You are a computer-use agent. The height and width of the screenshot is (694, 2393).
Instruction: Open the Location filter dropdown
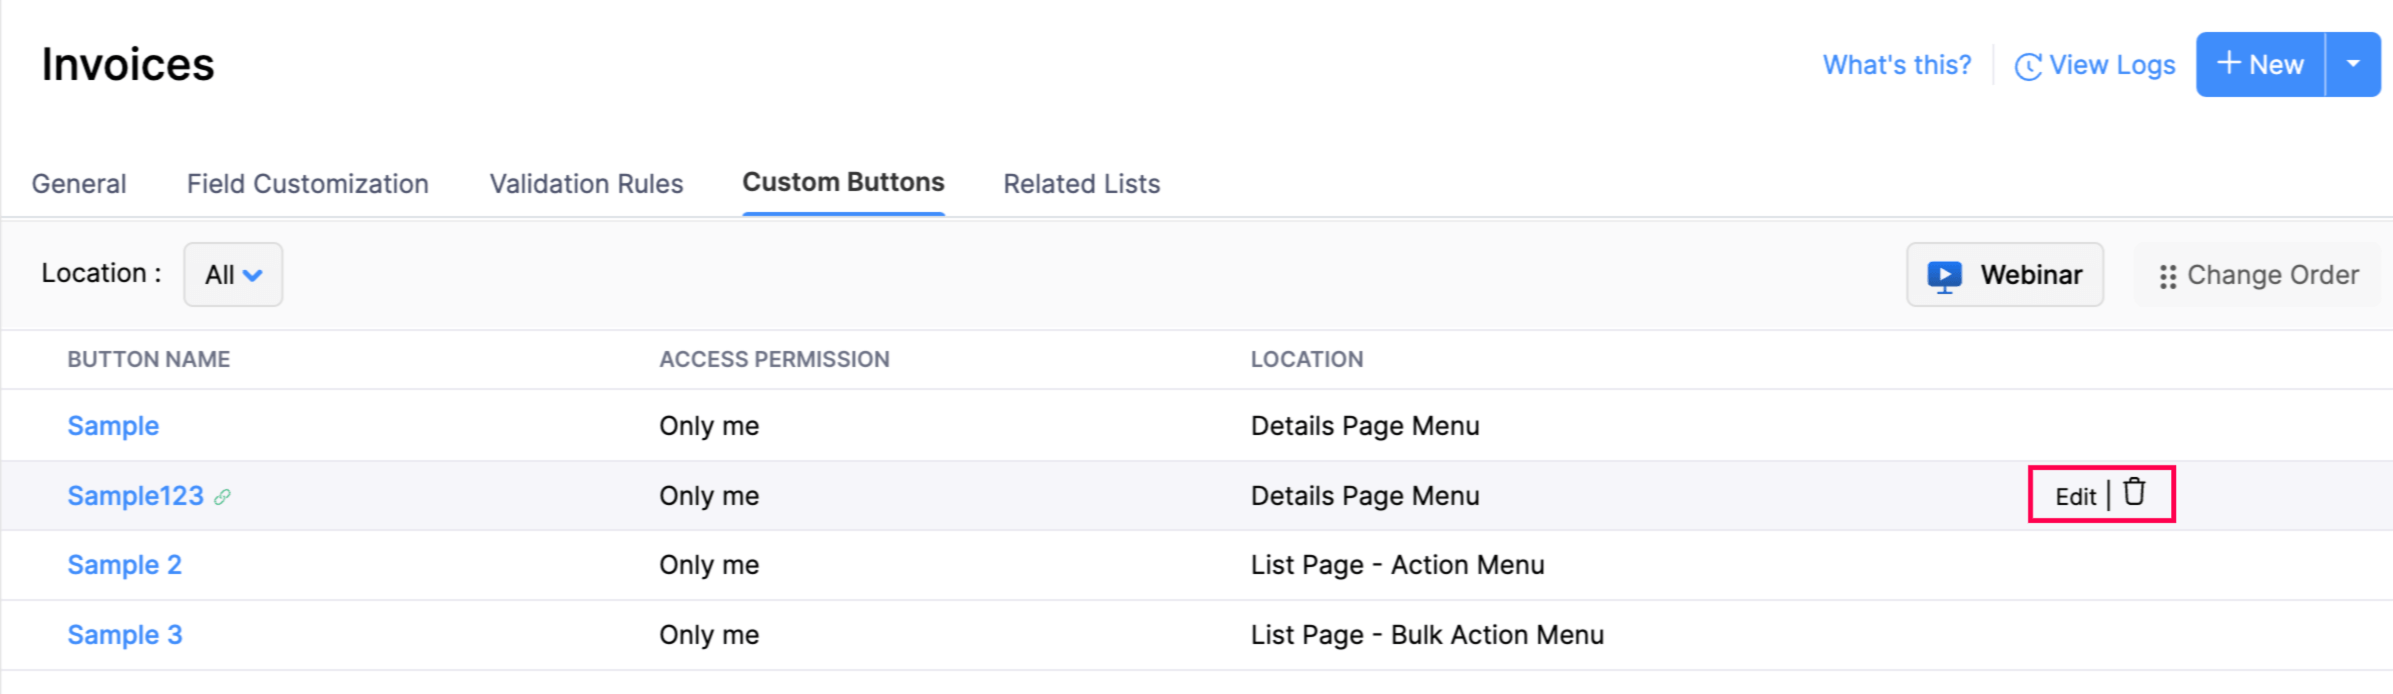click(x=233, y=275)
